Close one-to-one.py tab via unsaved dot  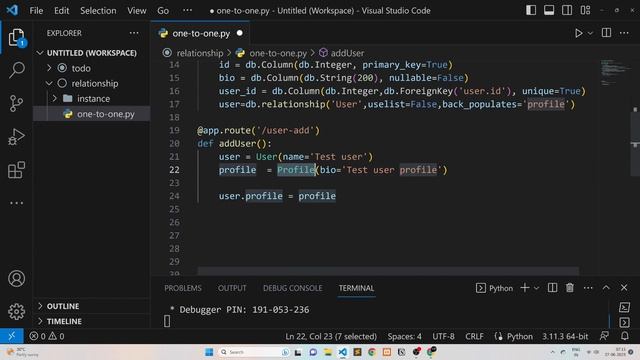click(x=240, y=33)
